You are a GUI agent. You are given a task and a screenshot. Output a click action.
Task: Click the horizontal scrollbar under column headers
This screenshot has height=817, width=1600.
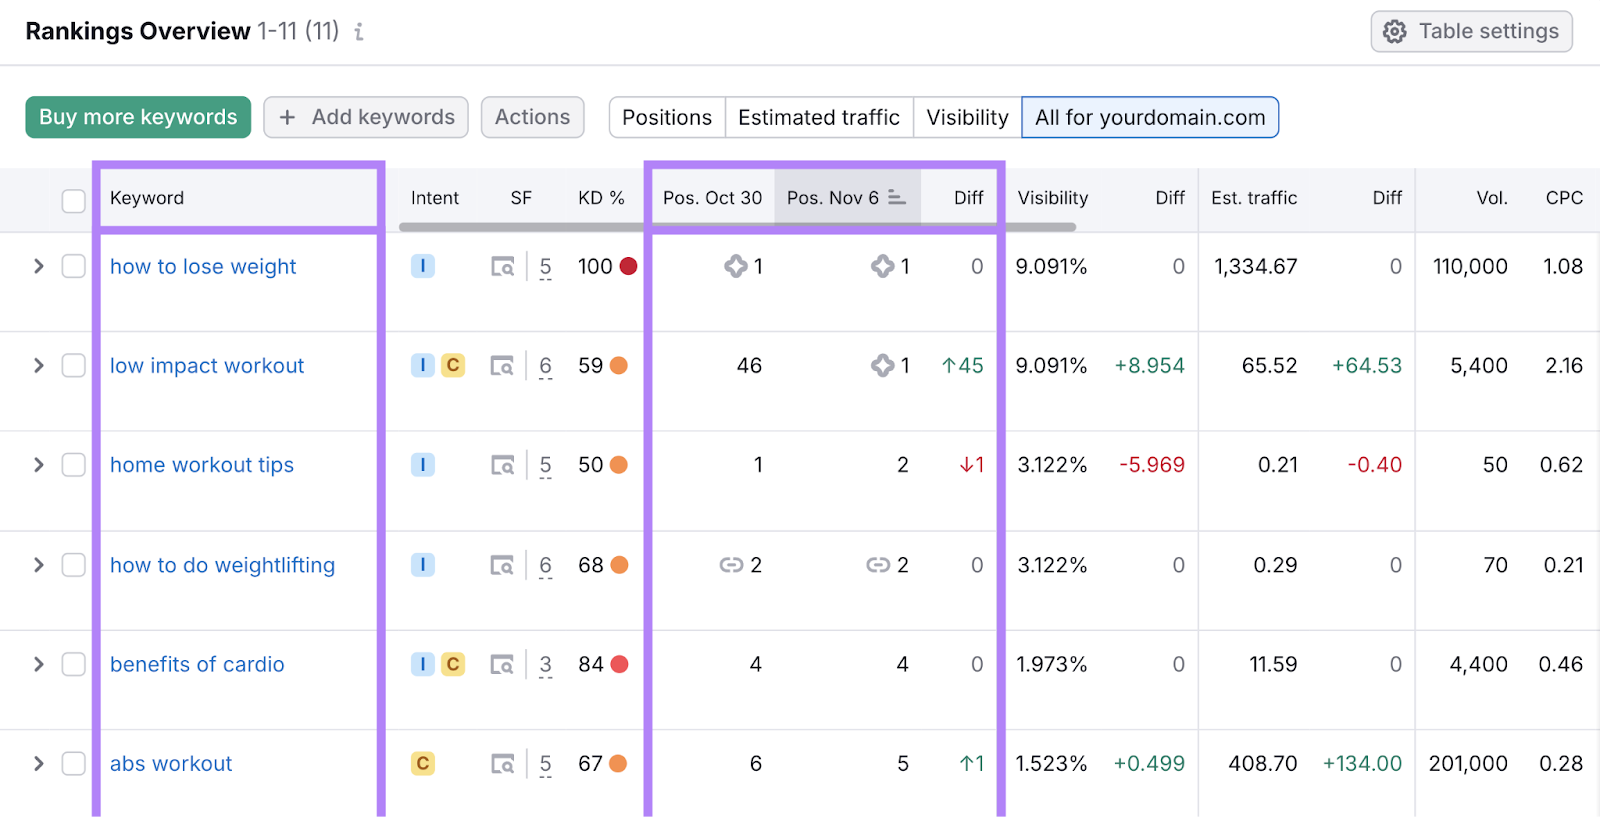coord(736,227)
